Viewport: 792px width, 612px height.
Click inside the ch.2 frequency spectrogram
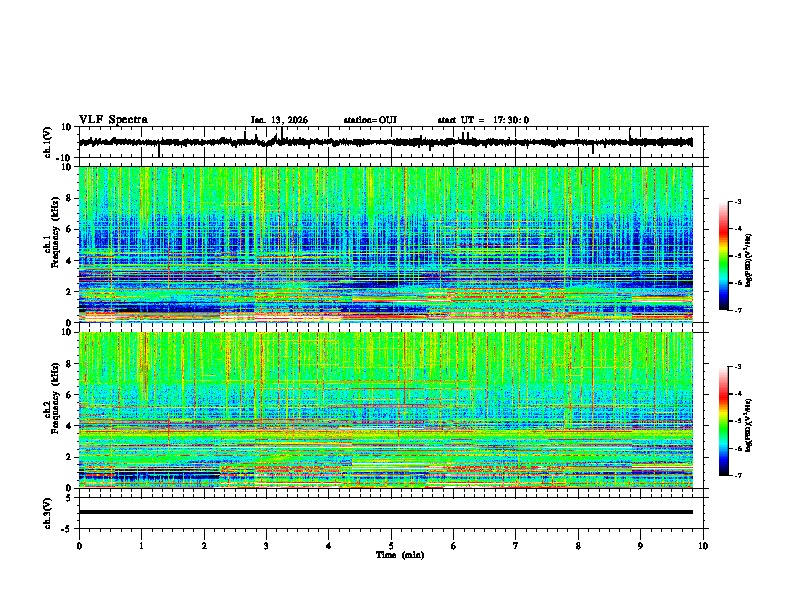(386, 410)
